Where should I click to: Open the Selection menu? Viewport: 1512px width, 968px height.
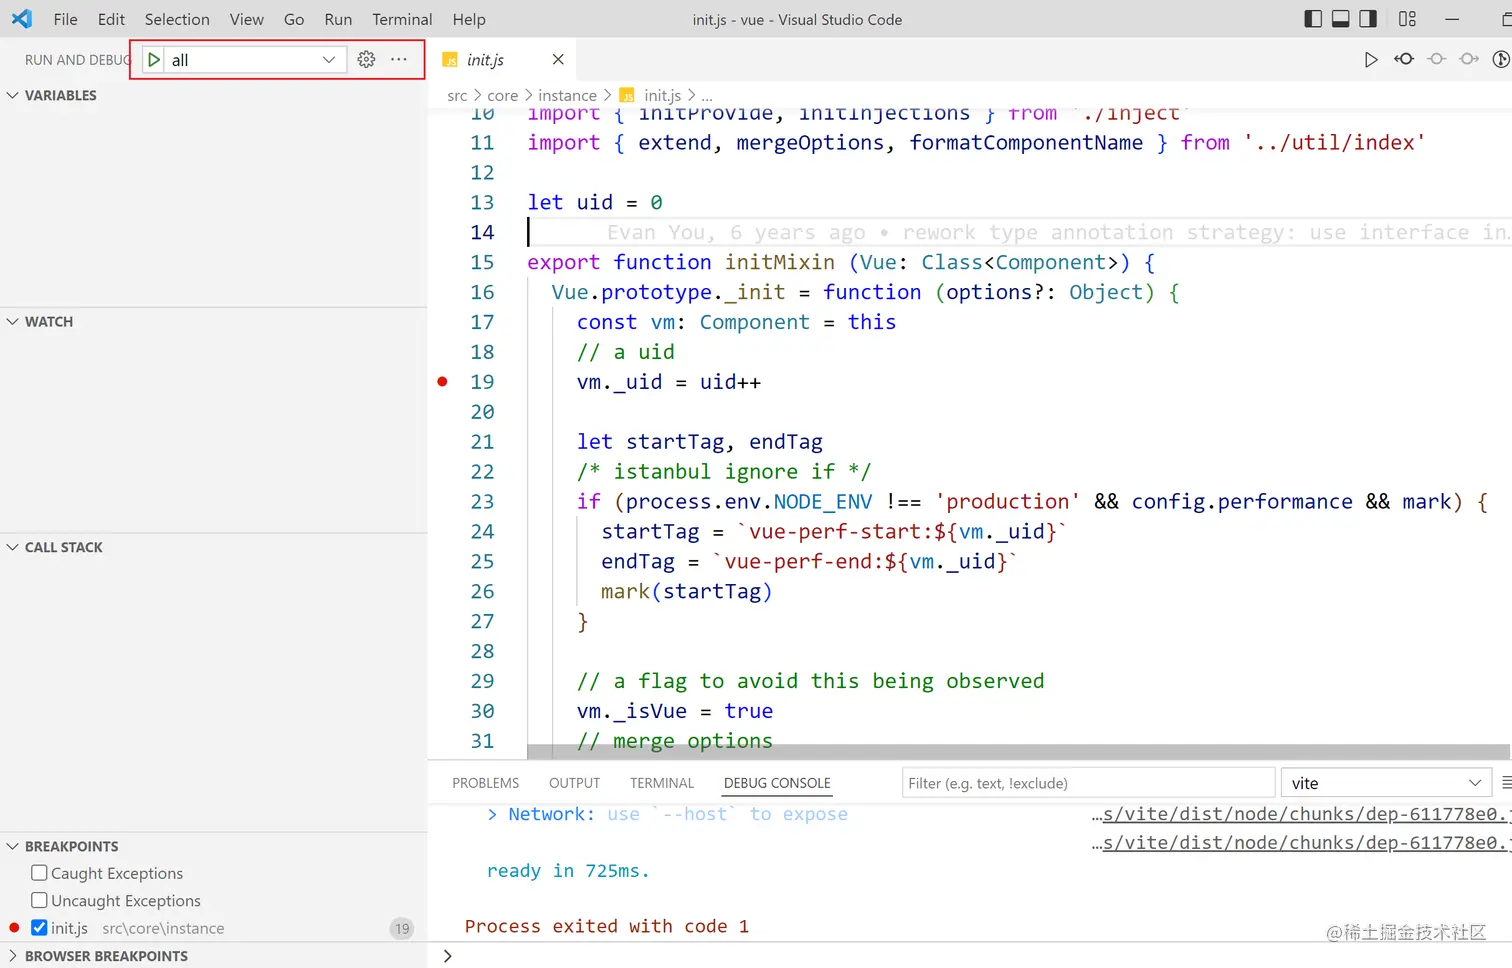[177, 19]
